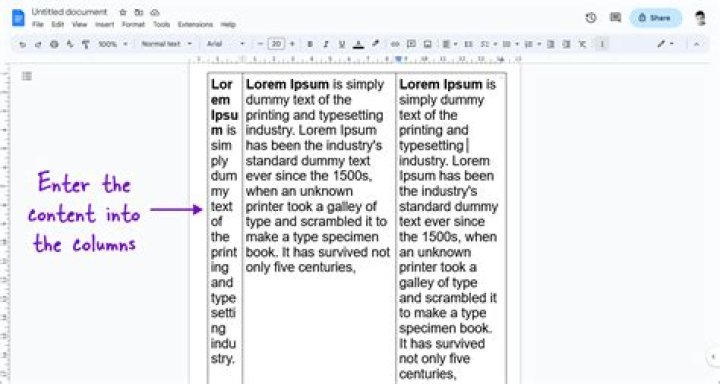Open the Google account avatar
This screenshot has width=720, height=384.
click(x=700, y=18)
